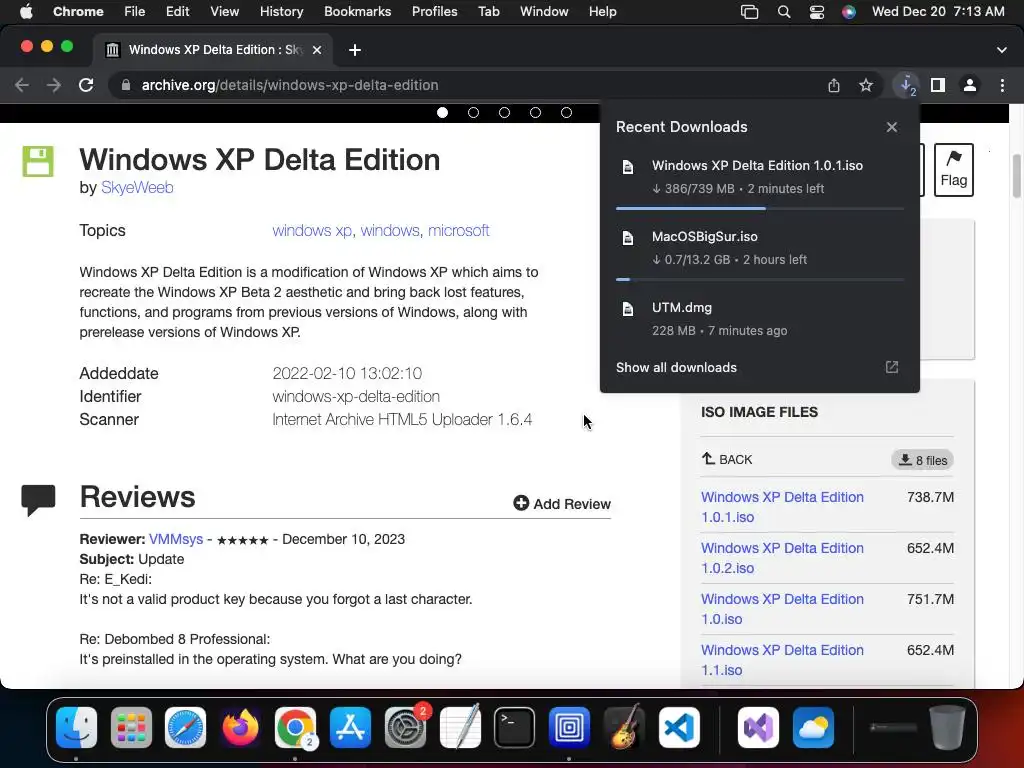Open App Store from the dock
This screenshot has height=768, width=1024.
[x=350, y=727]
